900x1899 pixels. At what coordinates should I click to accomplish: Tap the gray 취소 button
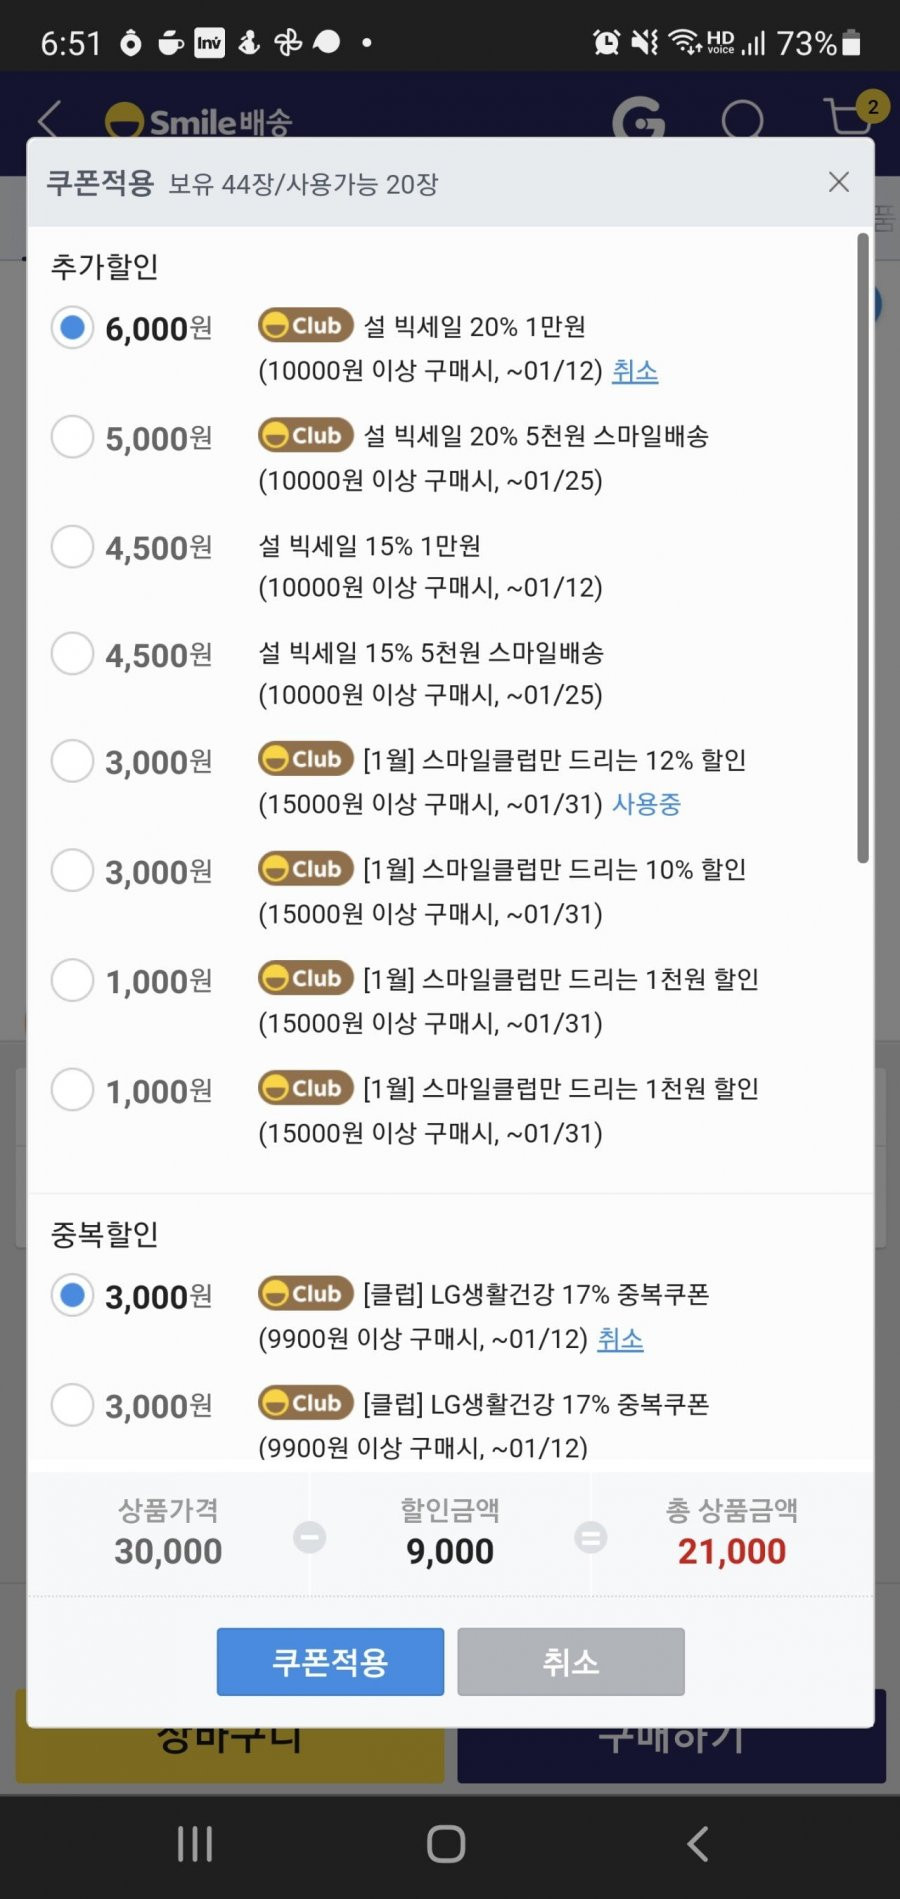[x=571, y=1662]
